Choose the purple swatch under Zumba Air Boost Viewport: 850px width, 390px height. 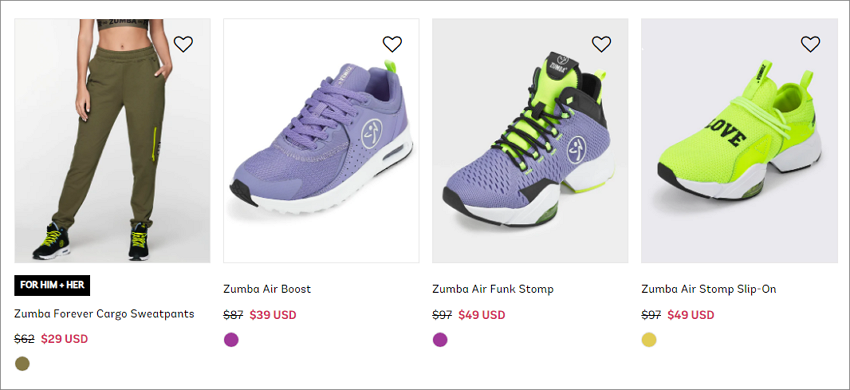click(231, 340)
